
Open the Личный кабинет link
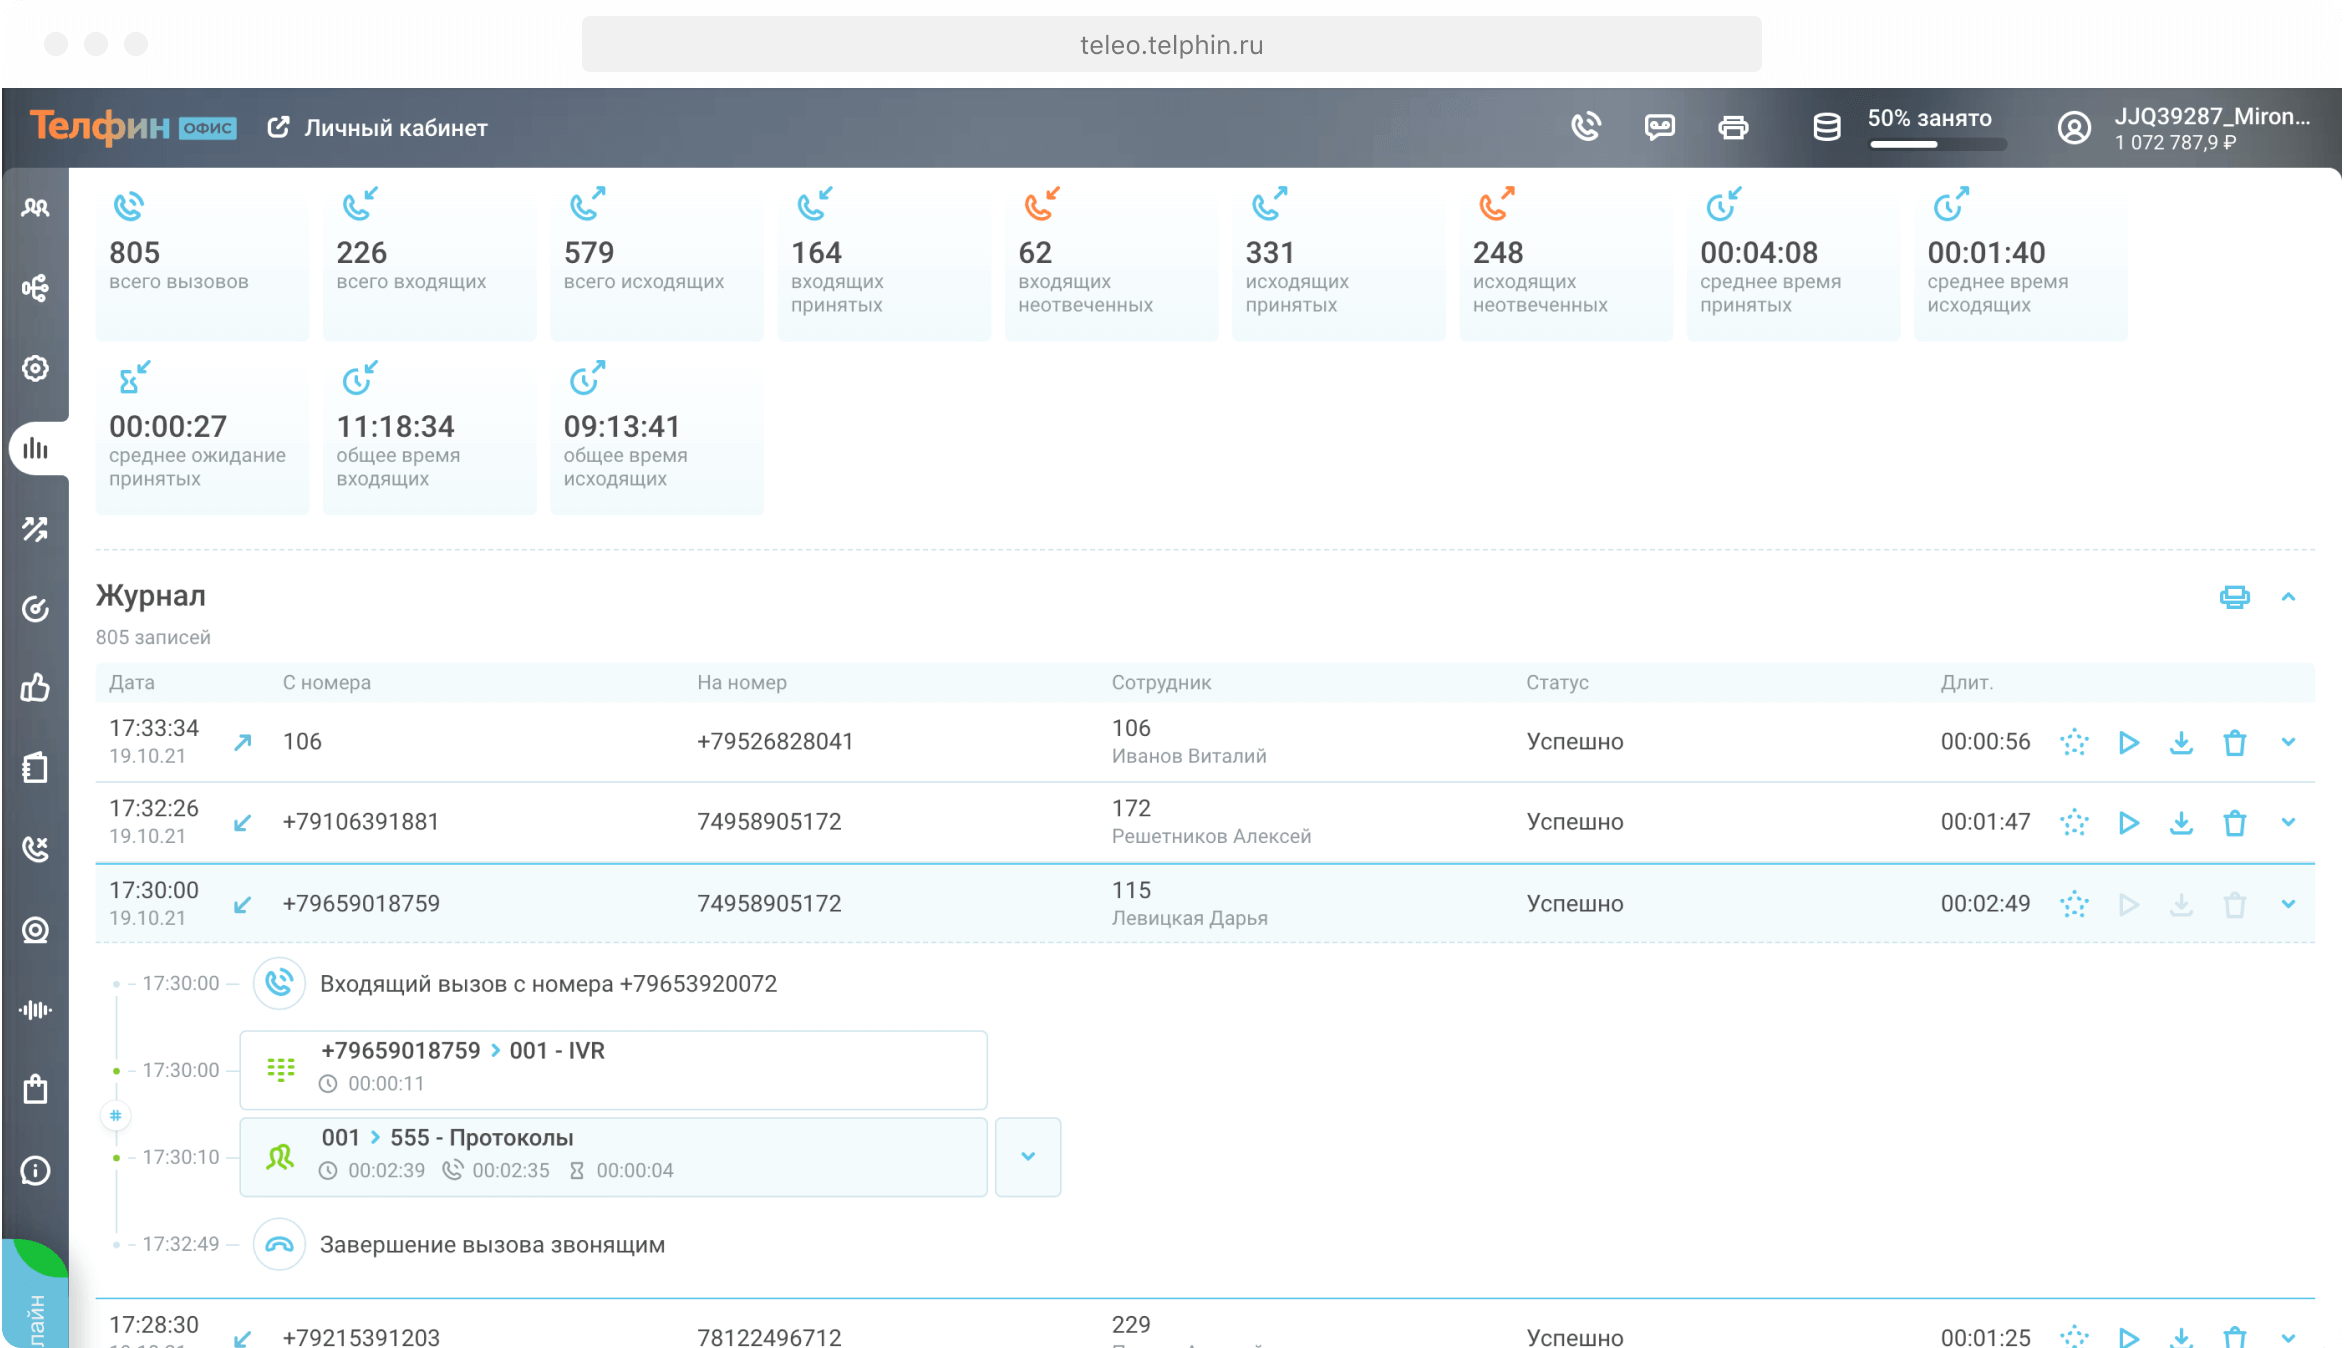tap(378, 128)
